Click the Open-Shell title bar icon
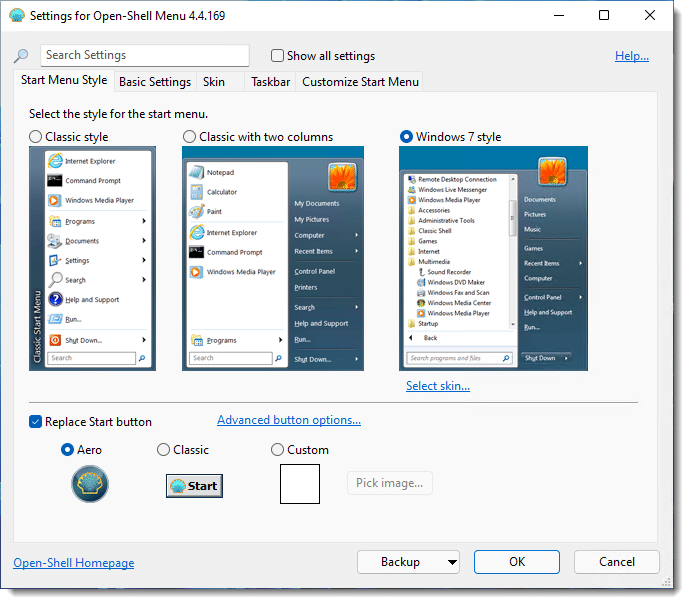Image resolution: width=689 pixels, height=604 pixels. (x=17, y=15)
